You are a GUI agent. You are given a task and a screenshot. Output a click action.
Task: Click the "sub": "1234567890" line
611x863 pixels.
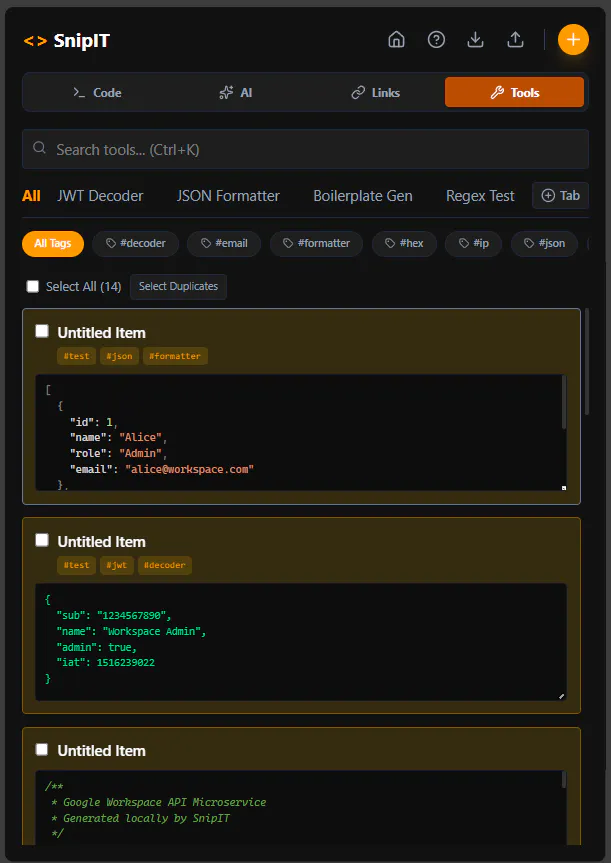[114, 615]
